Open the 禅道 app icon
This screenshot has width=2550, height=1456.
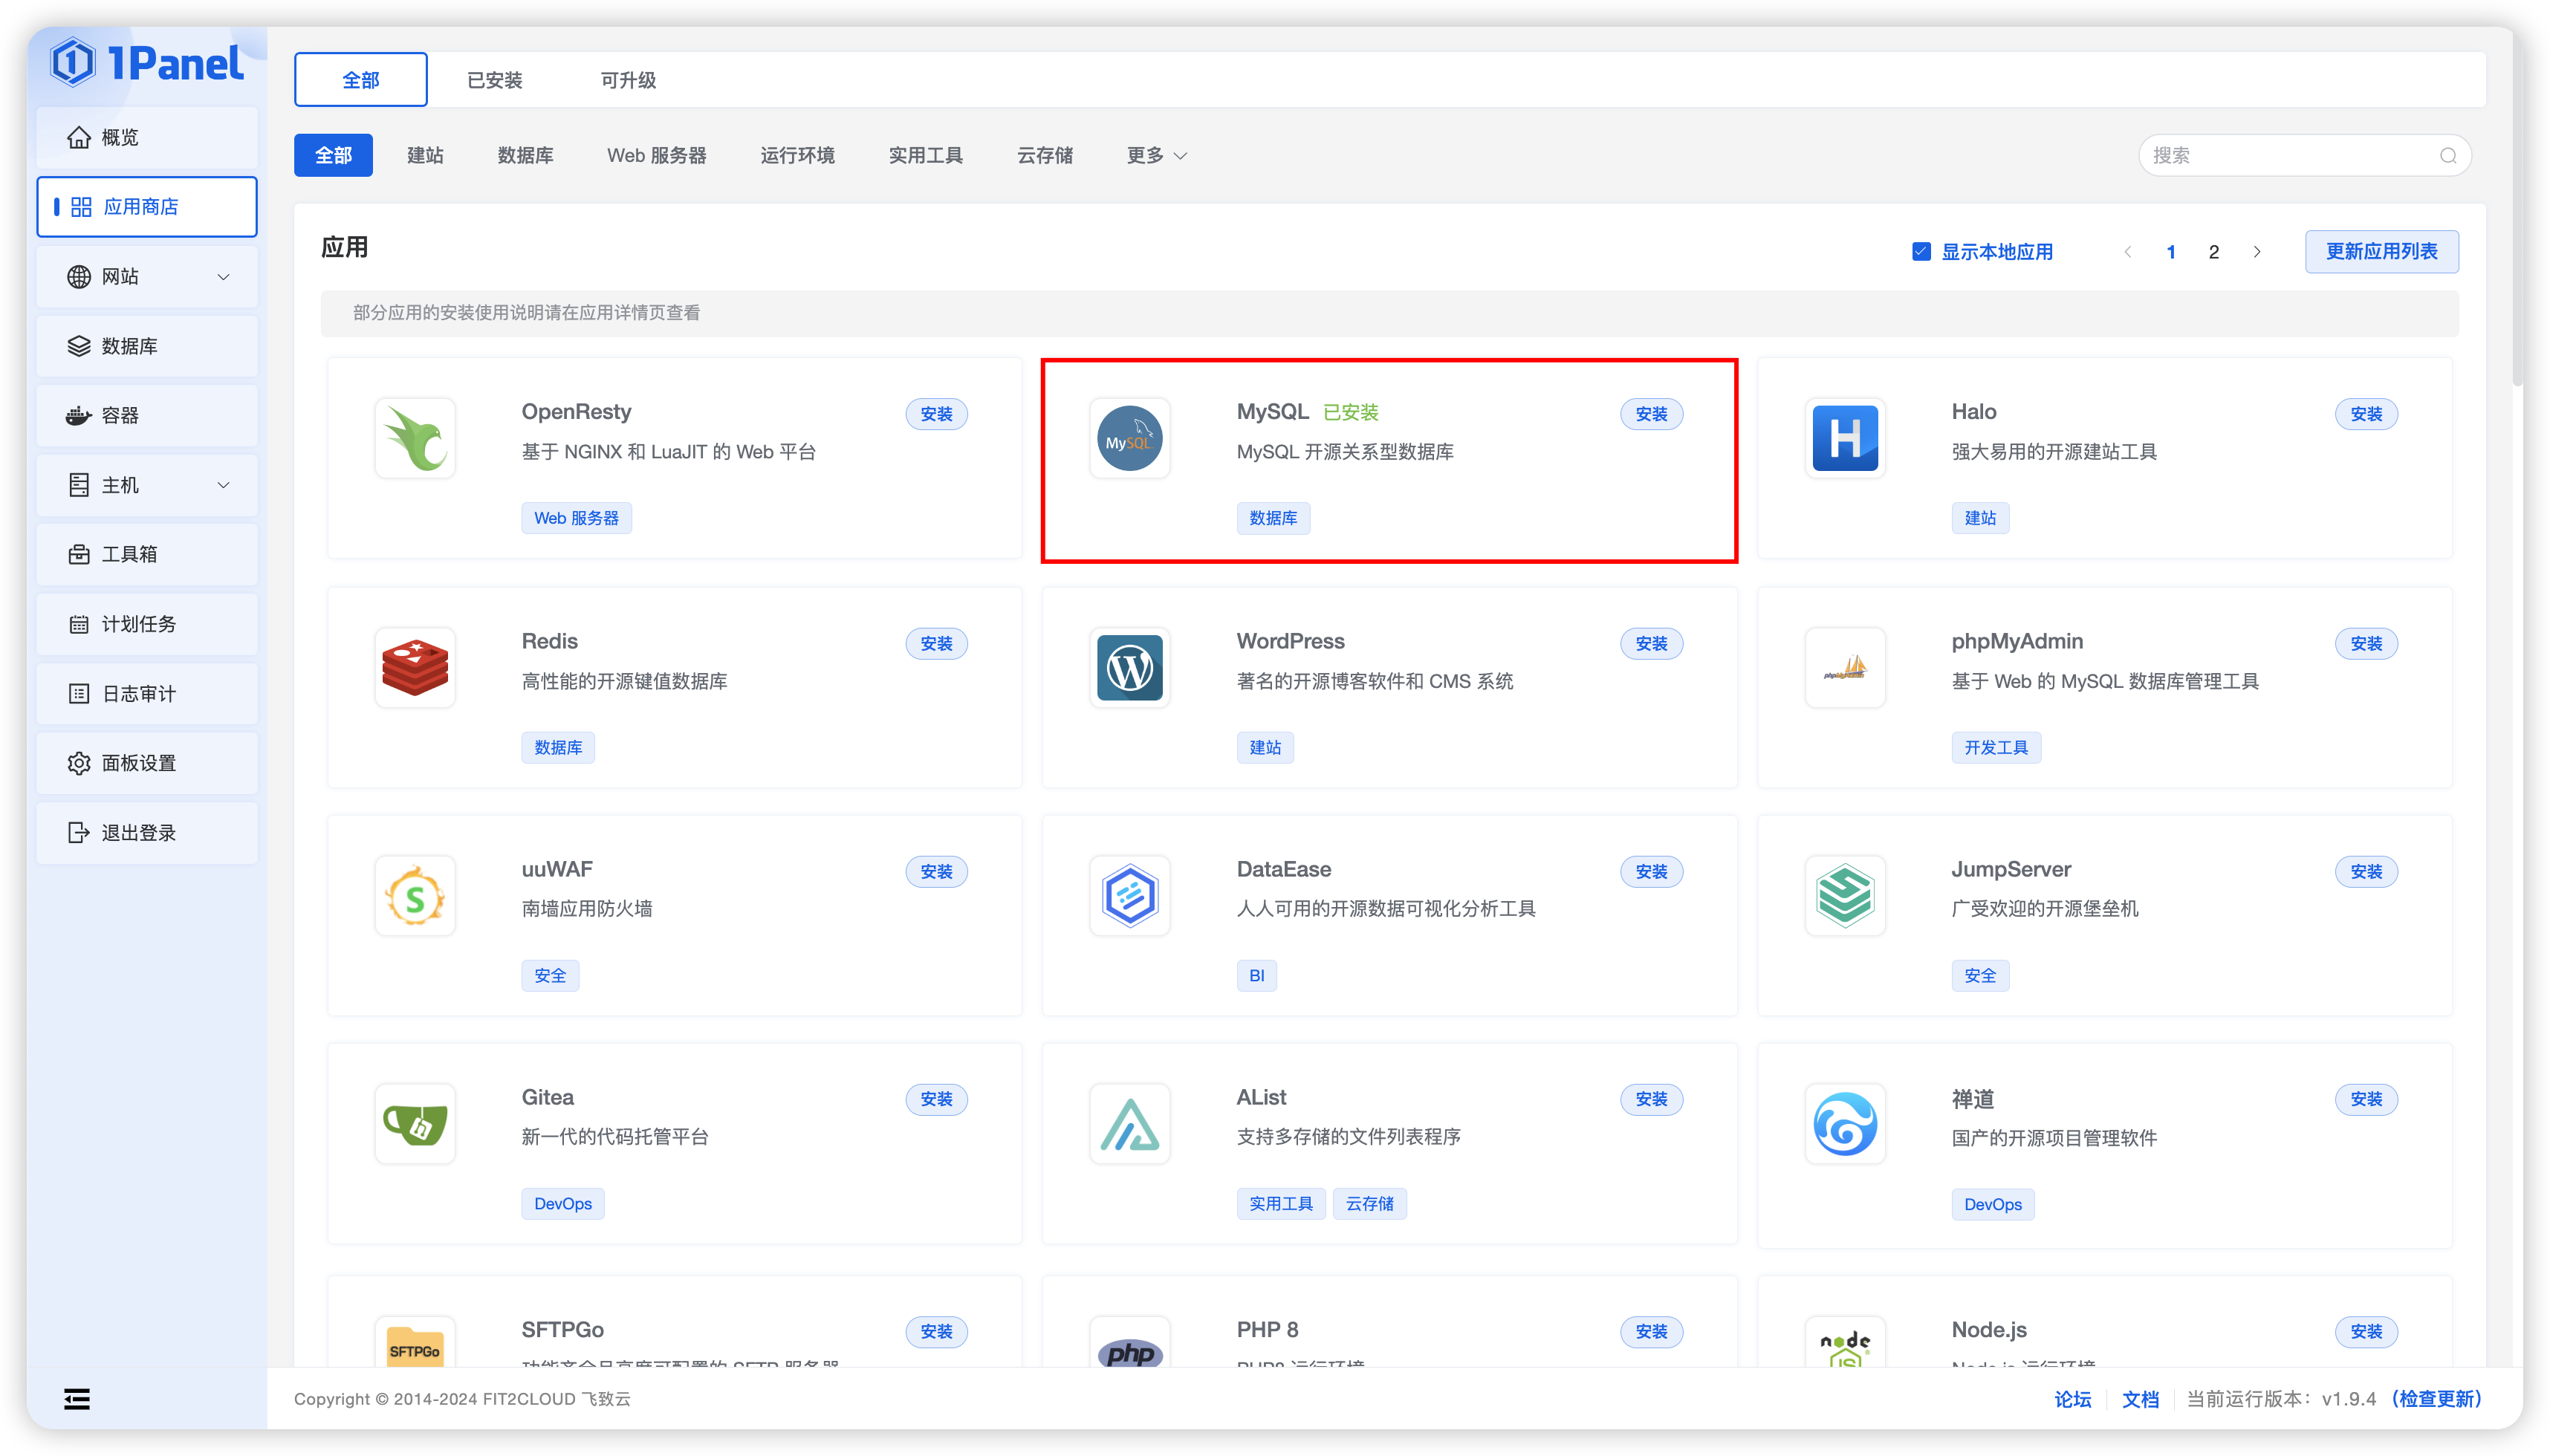[1844, 1123]
